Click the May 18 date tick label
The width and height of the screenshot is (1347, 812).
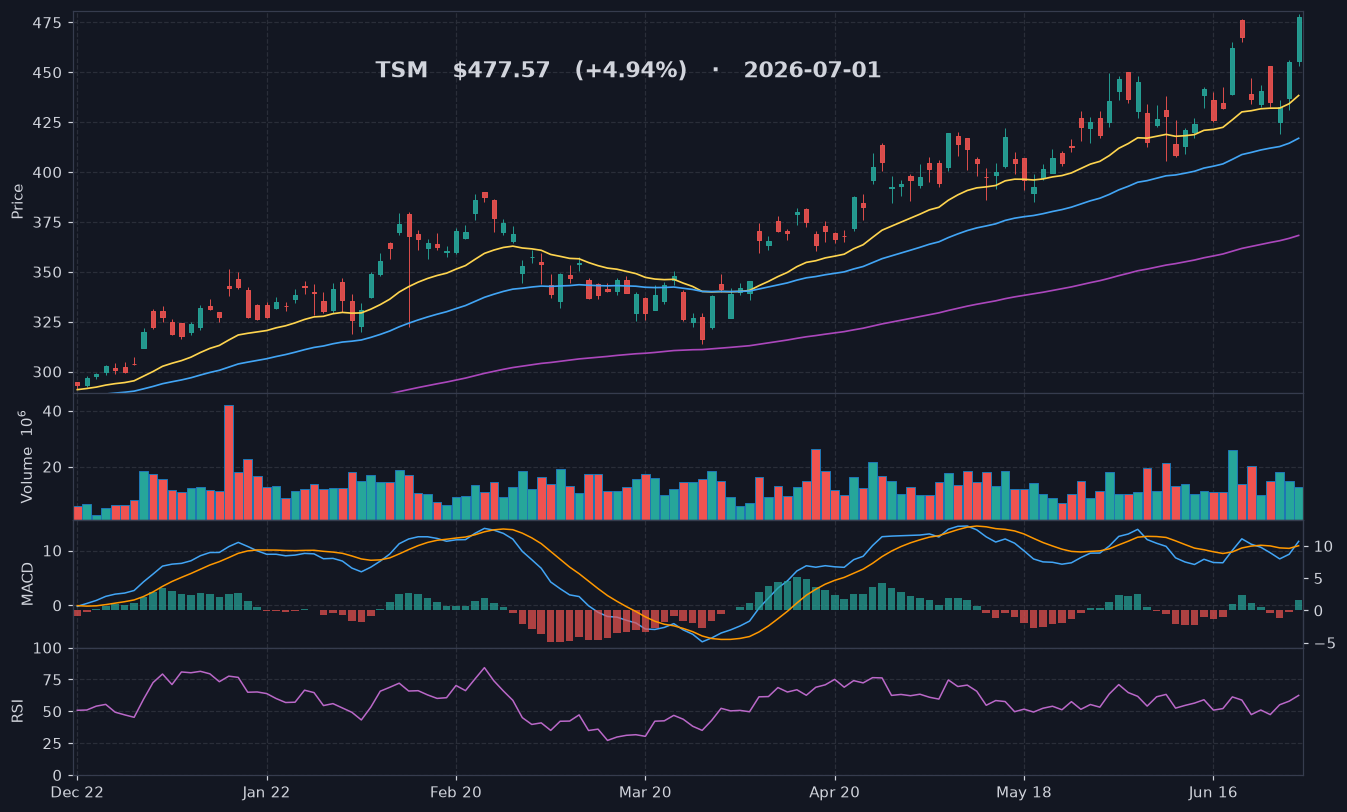[x=1024, y=792]
